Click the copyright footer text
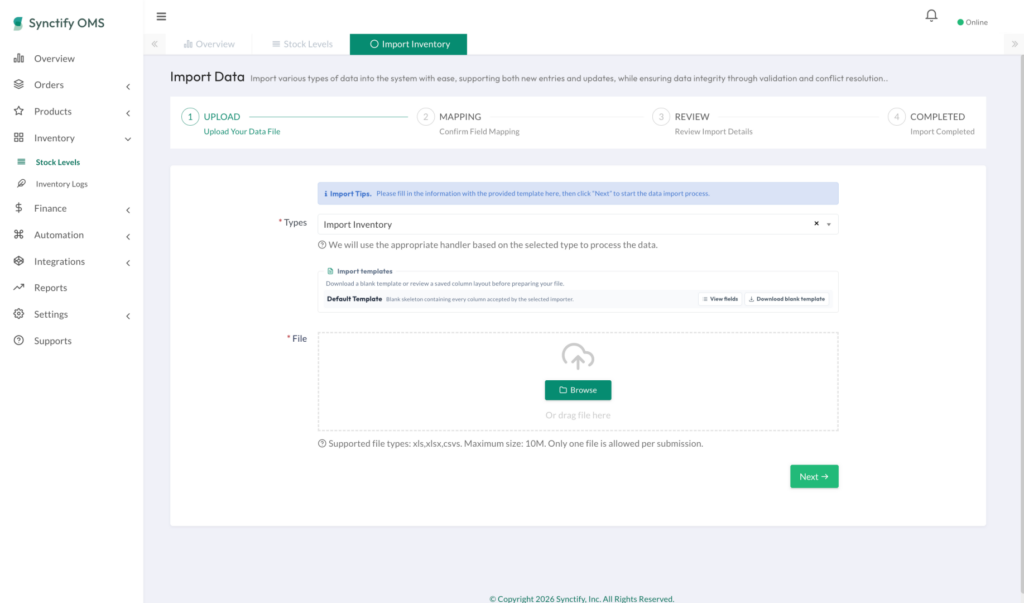 click(x=581, y=598)
